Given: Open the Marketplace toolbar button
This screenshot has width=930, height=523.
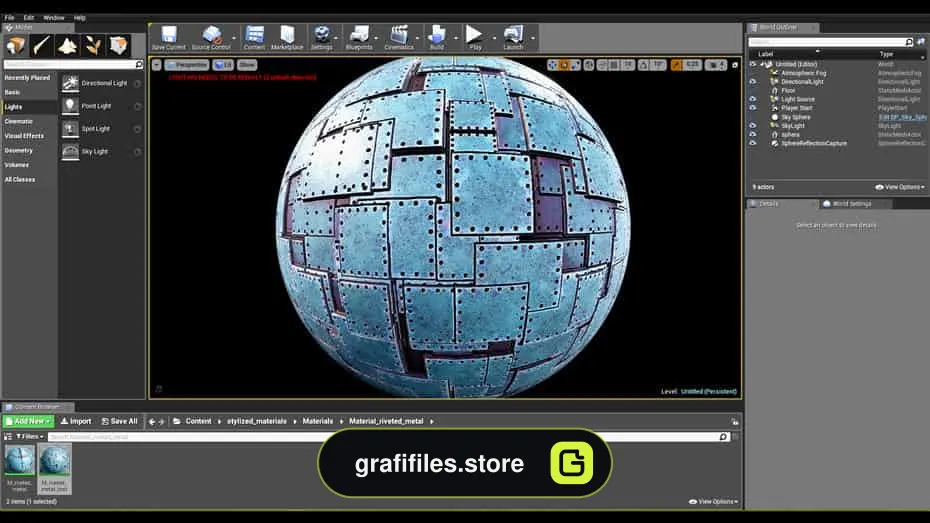Looking at the screenshot, I should 287,38.
